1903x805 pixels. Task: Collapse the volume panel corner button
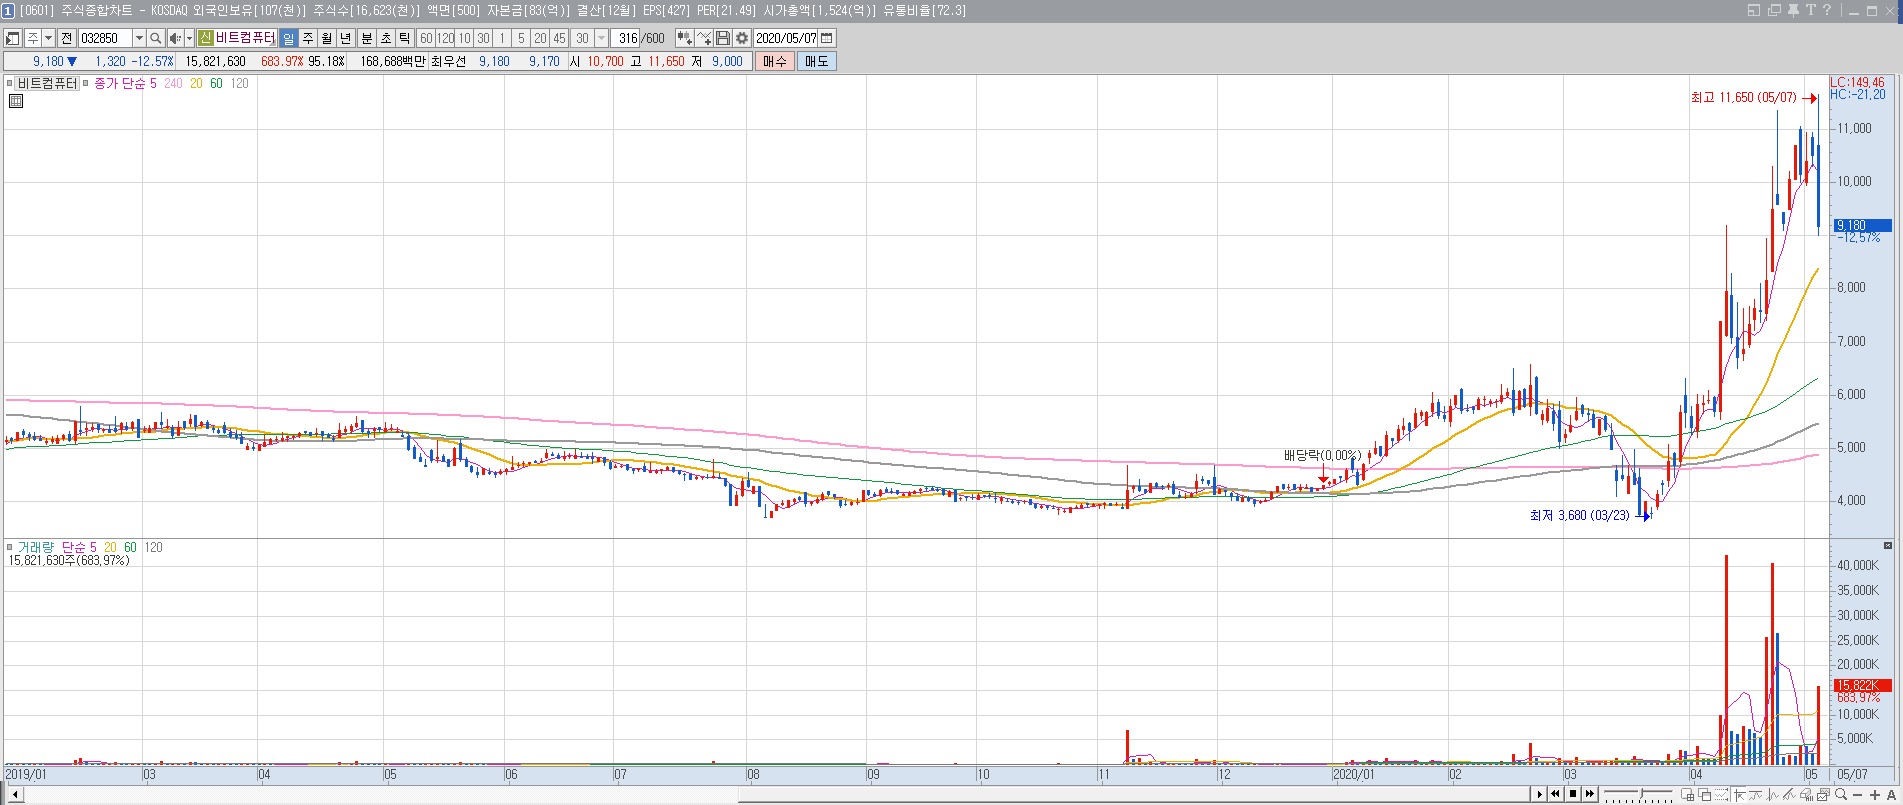[1888, 546]
